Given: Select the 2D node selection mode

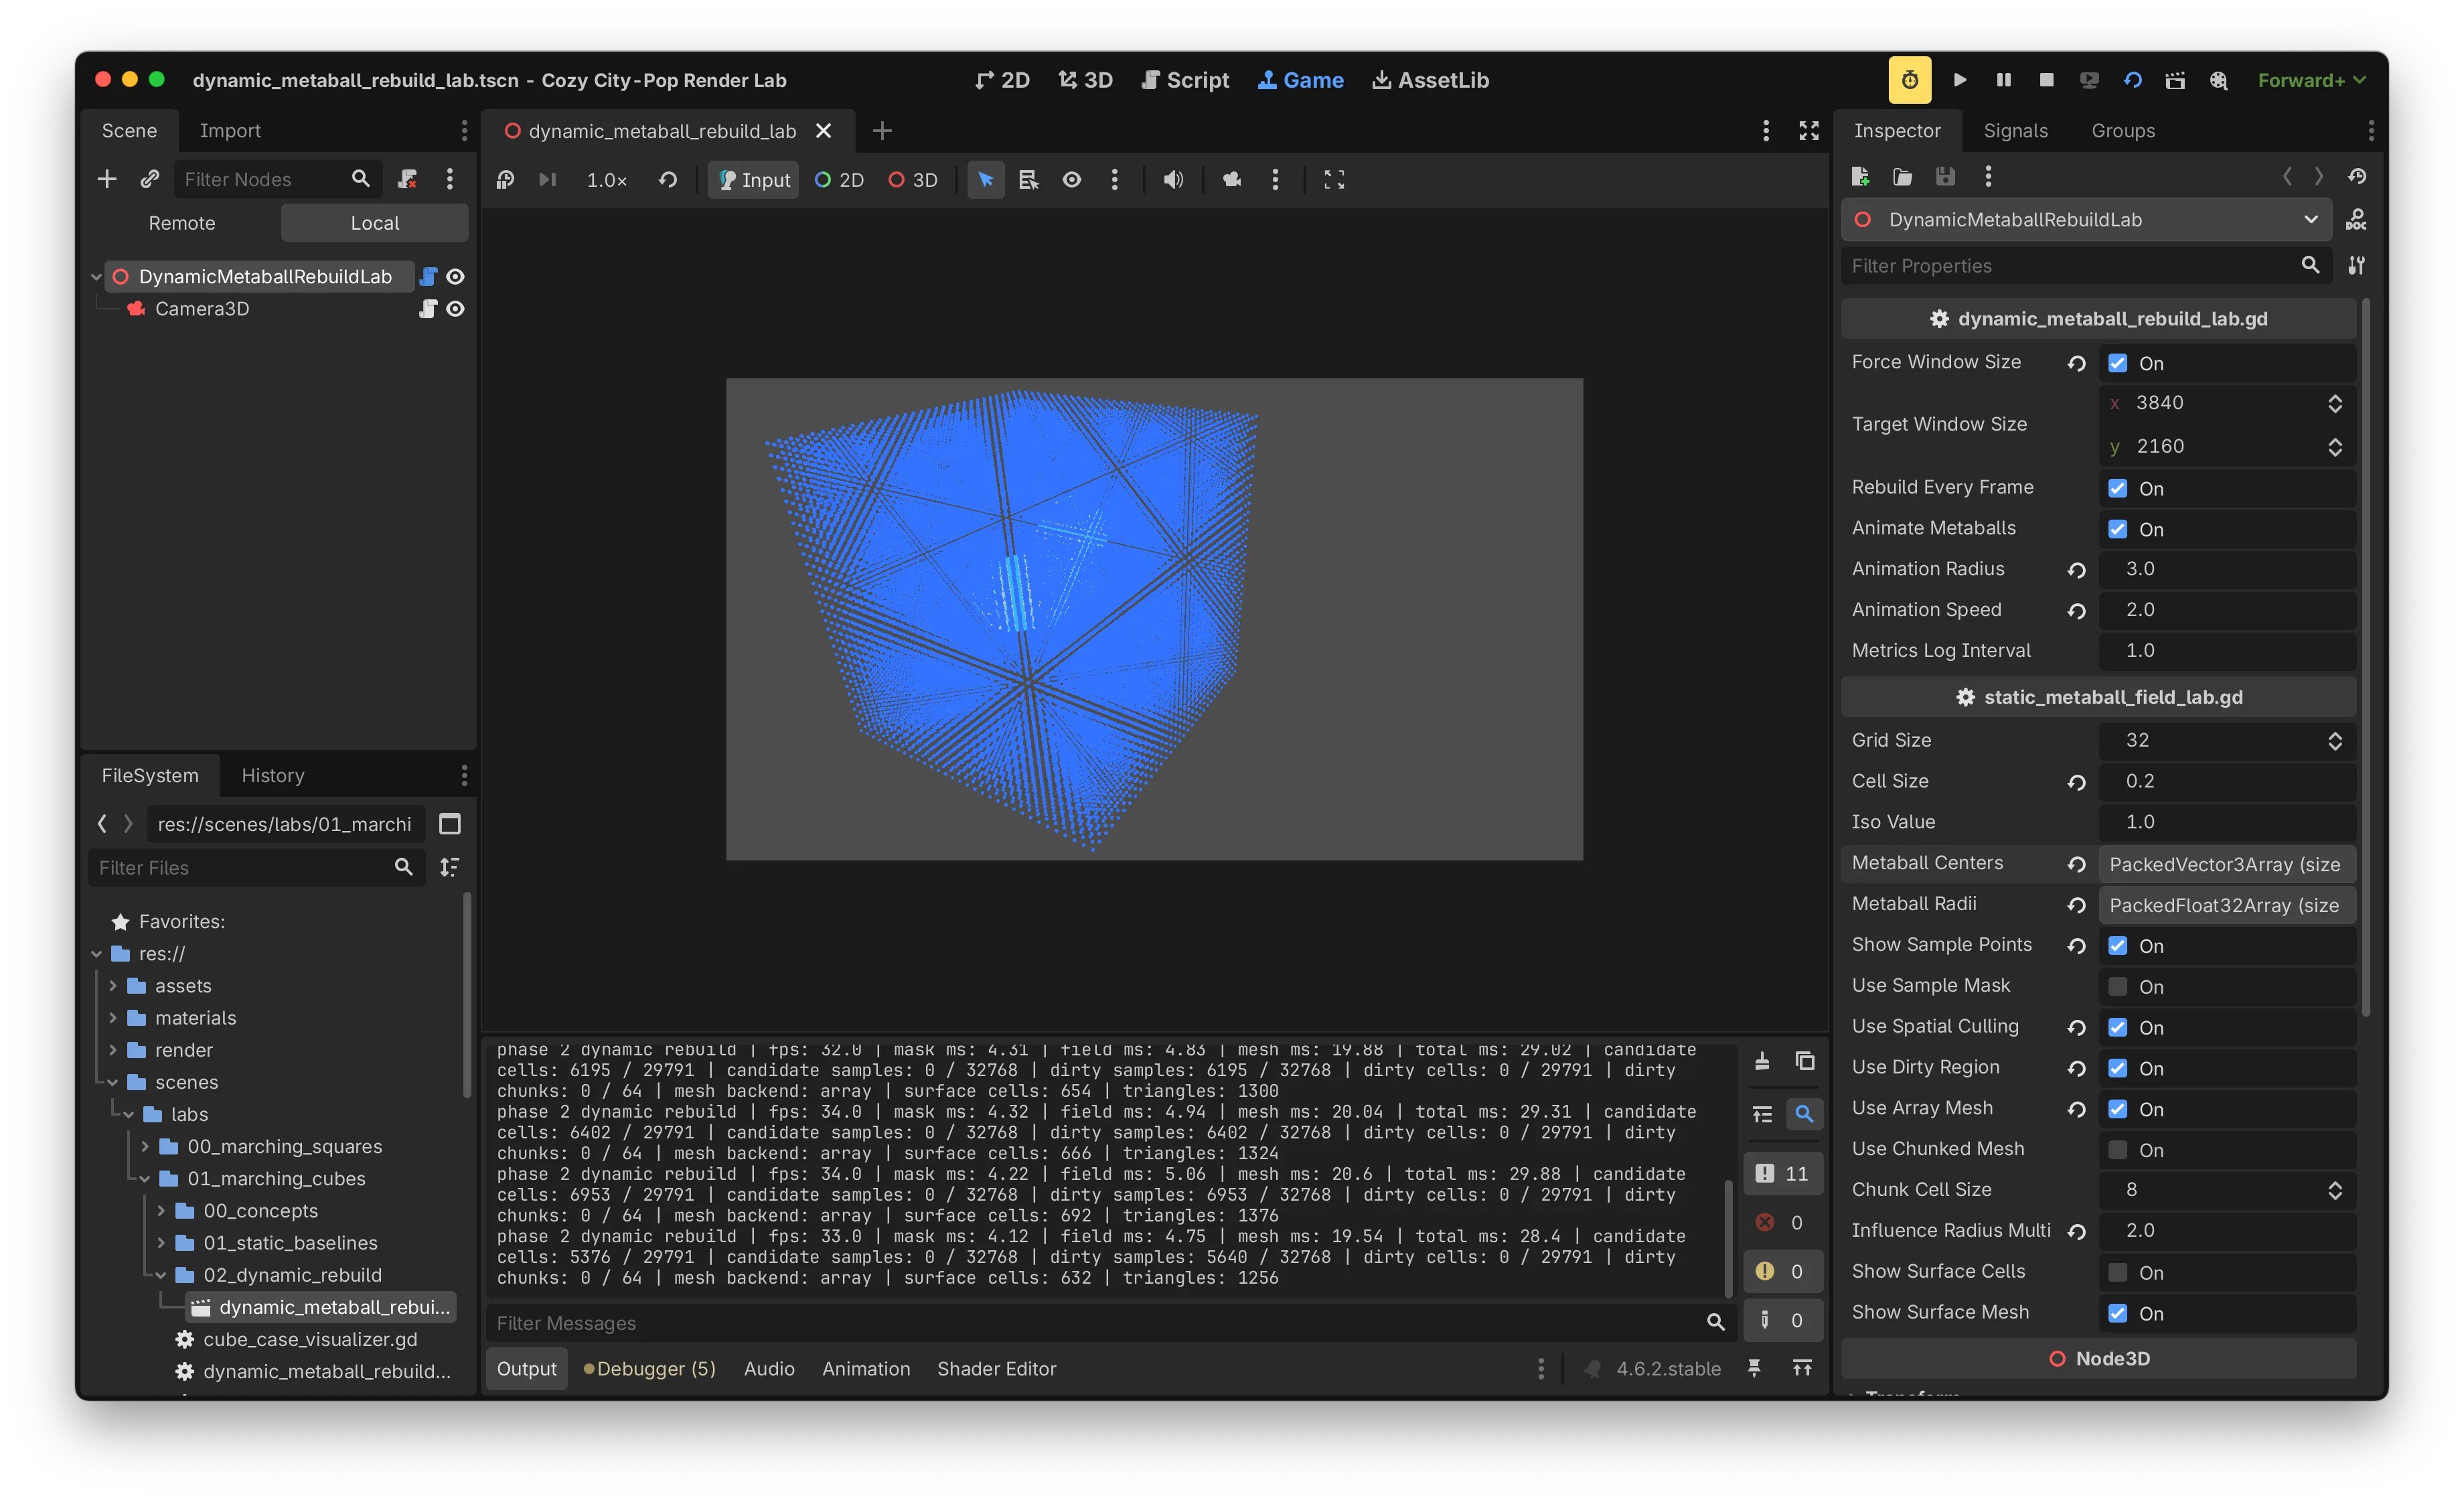Looking at the screenshot, I should [x=839, y=180].
